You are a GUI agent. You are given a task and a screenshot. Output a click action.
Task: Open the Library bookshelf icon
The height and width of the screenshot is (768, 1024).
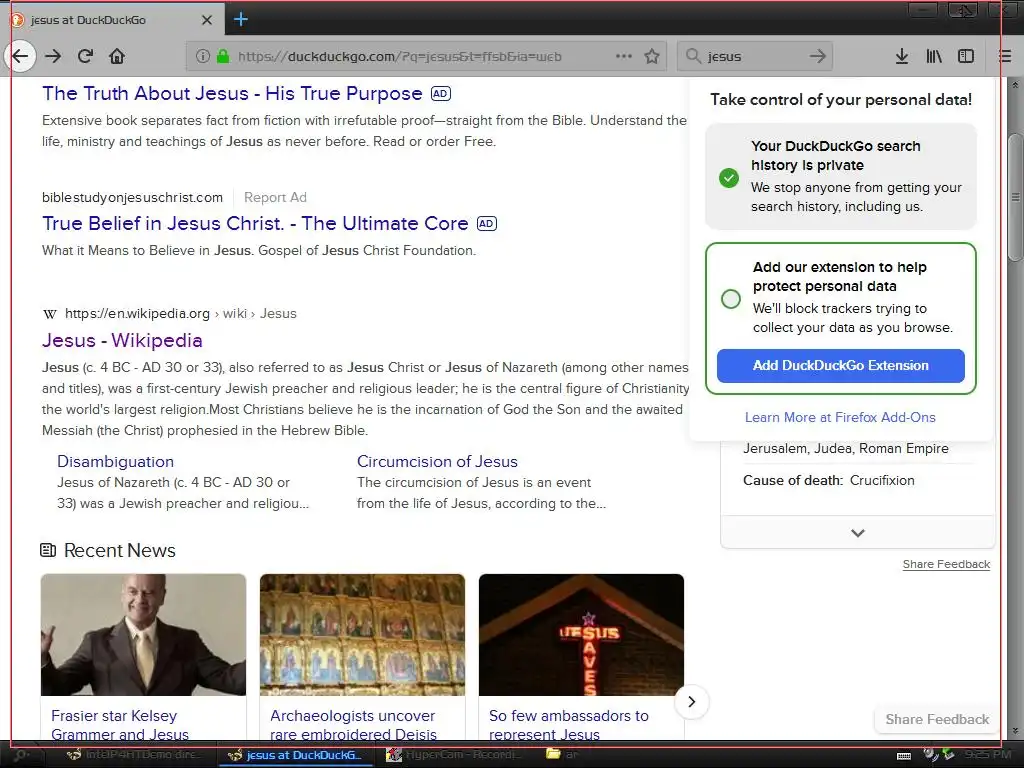934,56
